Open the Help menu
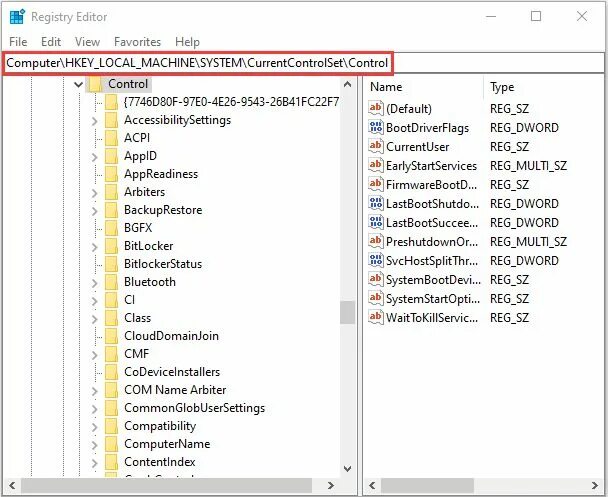 pos(187,42)
